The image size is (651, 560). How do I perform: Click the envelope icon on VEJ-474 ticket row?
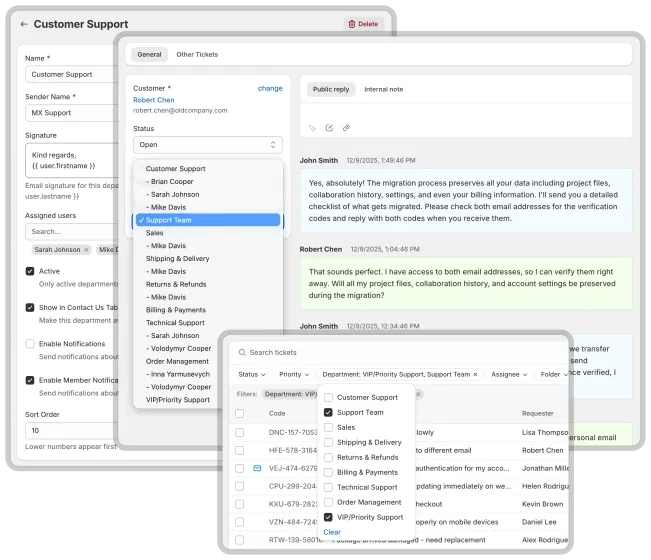(257, 468)
